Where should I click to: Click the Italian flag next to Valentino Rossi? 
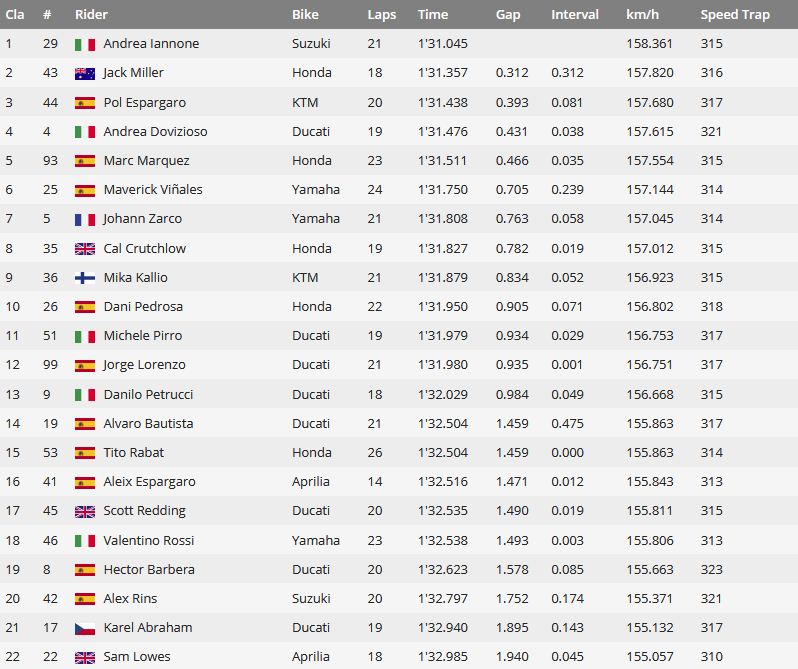click(84, 541)
